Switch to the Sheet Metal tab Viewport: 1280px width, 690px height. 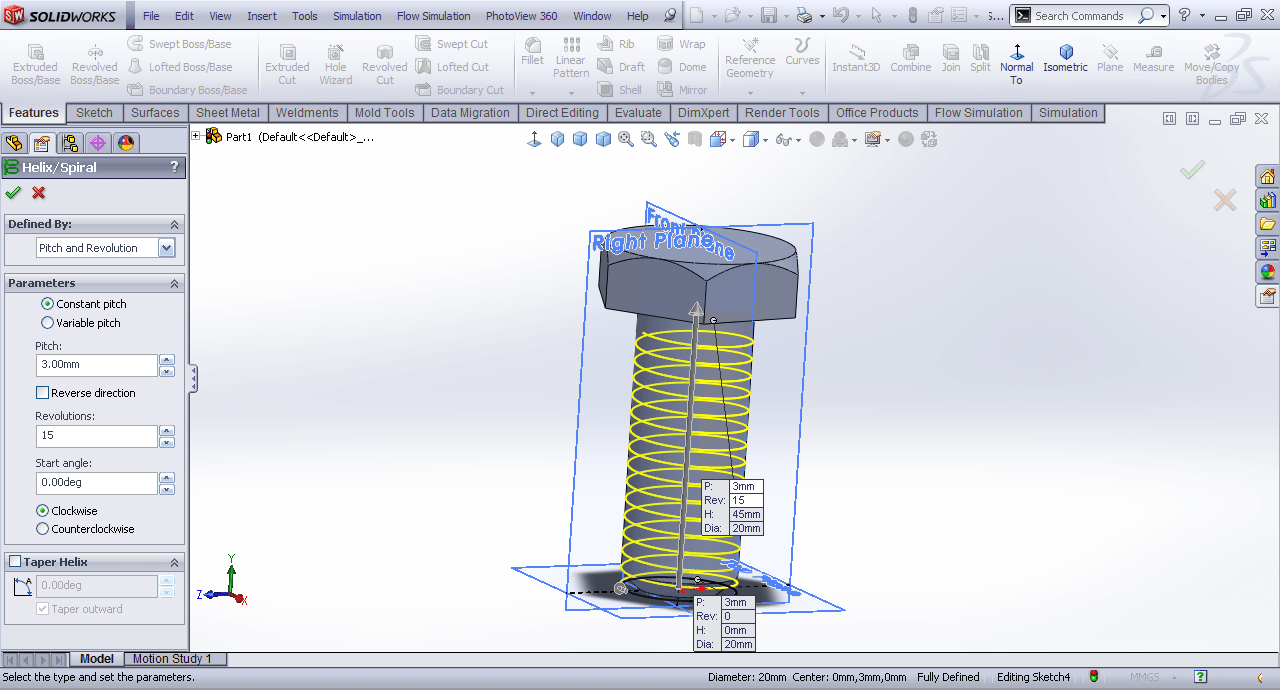tap(228, 113)
